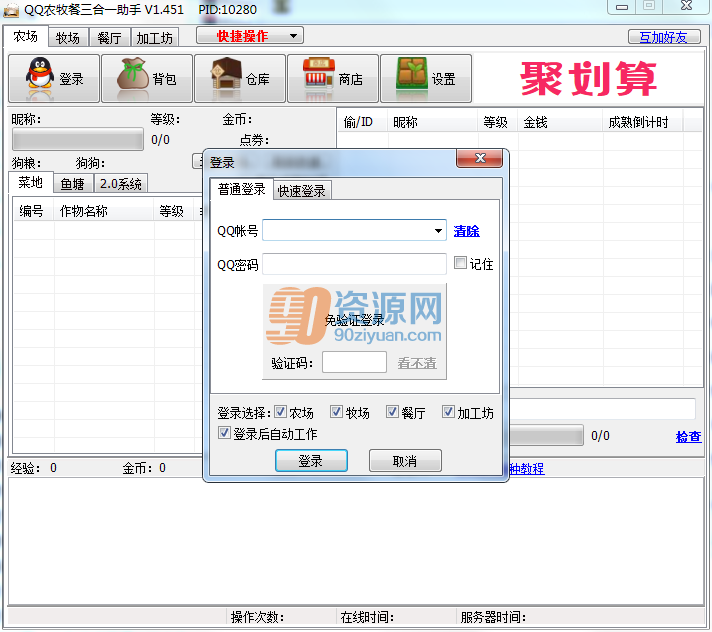Minimize the main window
The width and height of the screenshot is (712, 632).
pos(622,7)
